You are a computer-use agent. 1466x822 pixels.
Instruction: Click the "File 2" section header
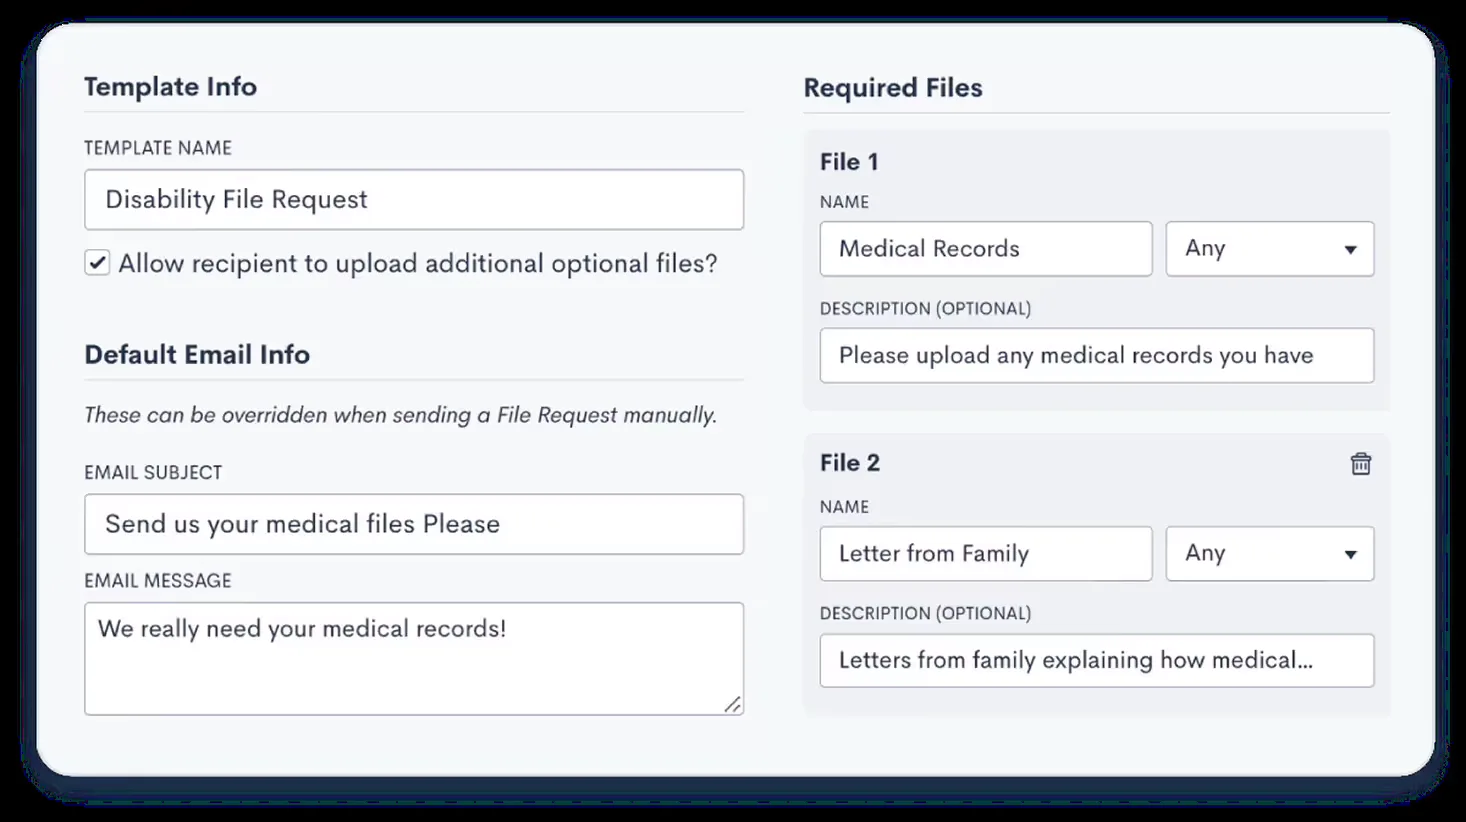(849, 463)
